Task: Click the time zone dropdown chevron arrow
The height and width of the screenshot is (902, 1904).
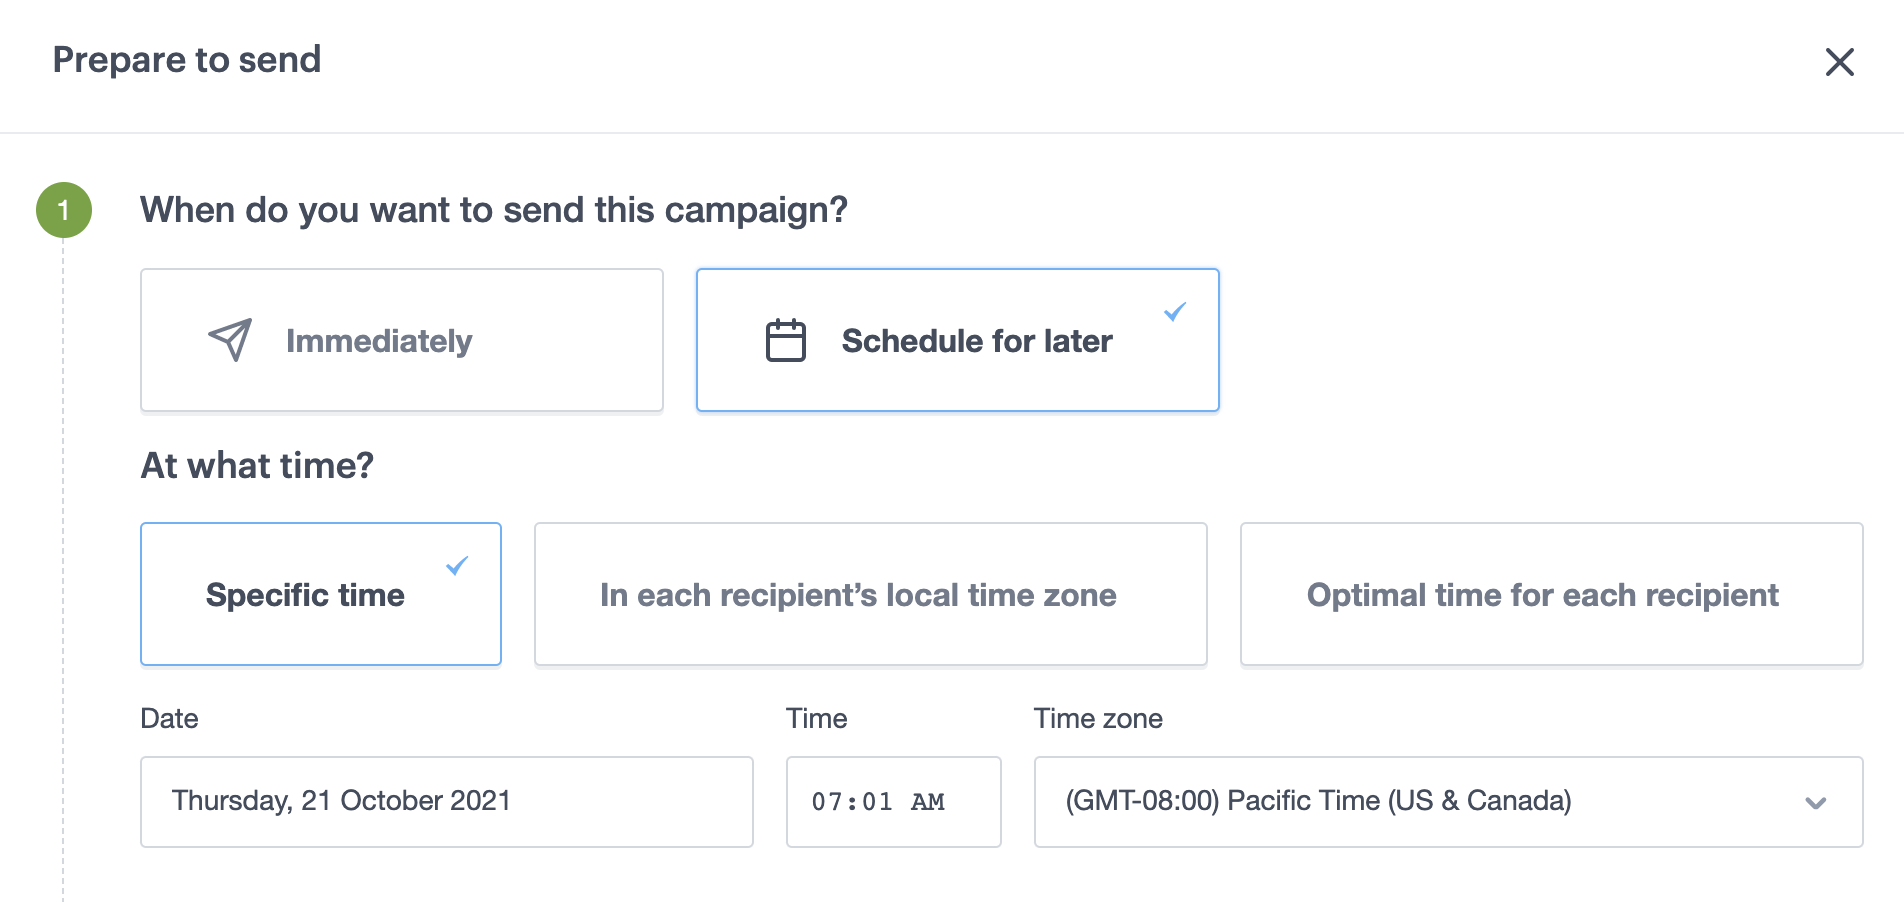Action: [1816, 803]
